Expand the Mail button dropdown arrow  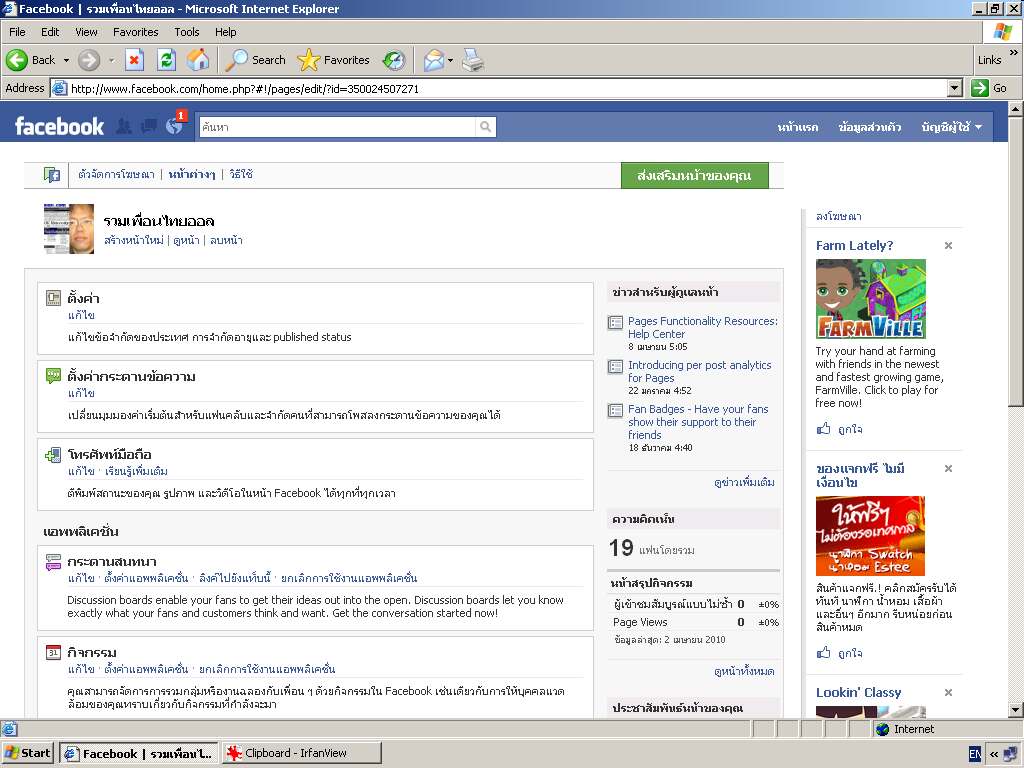pos(451,60)
